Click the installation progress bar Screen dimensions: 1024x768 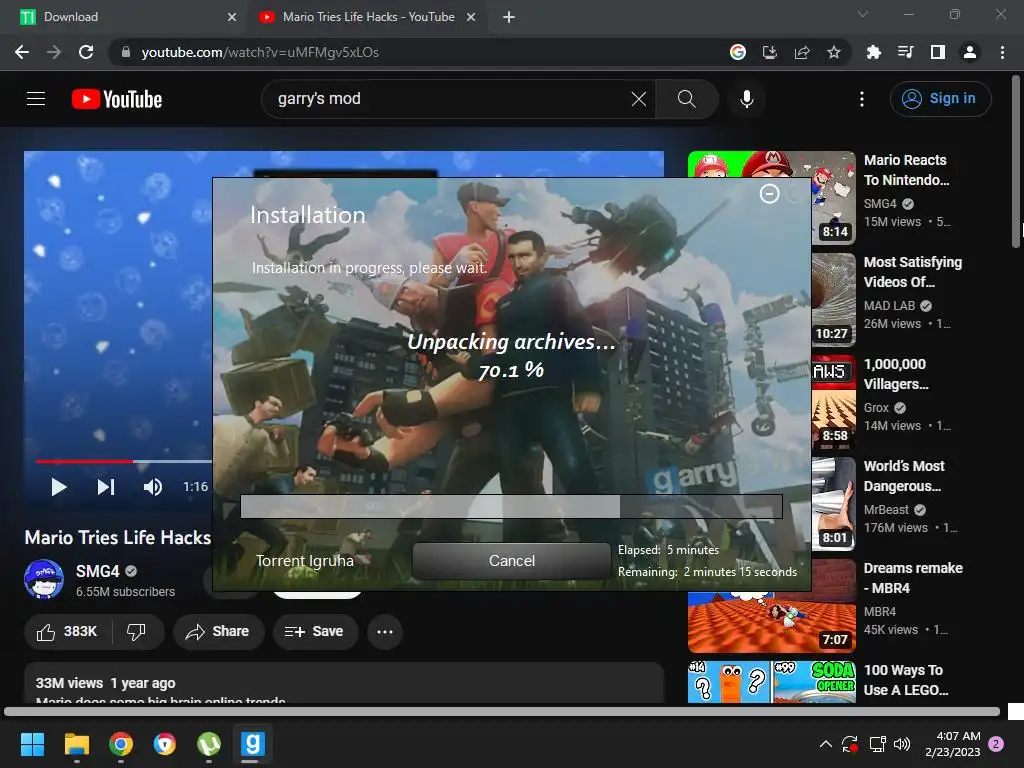[x=511, y=506]
